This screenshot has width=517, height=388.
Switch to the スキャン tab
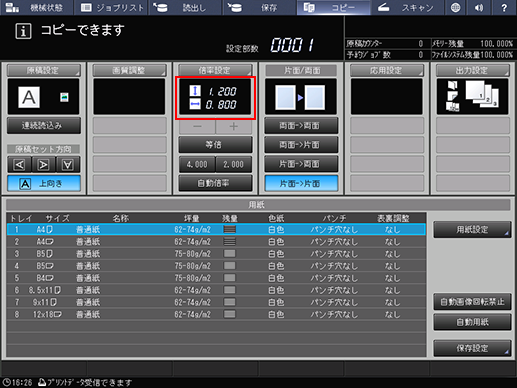[408, 7]
